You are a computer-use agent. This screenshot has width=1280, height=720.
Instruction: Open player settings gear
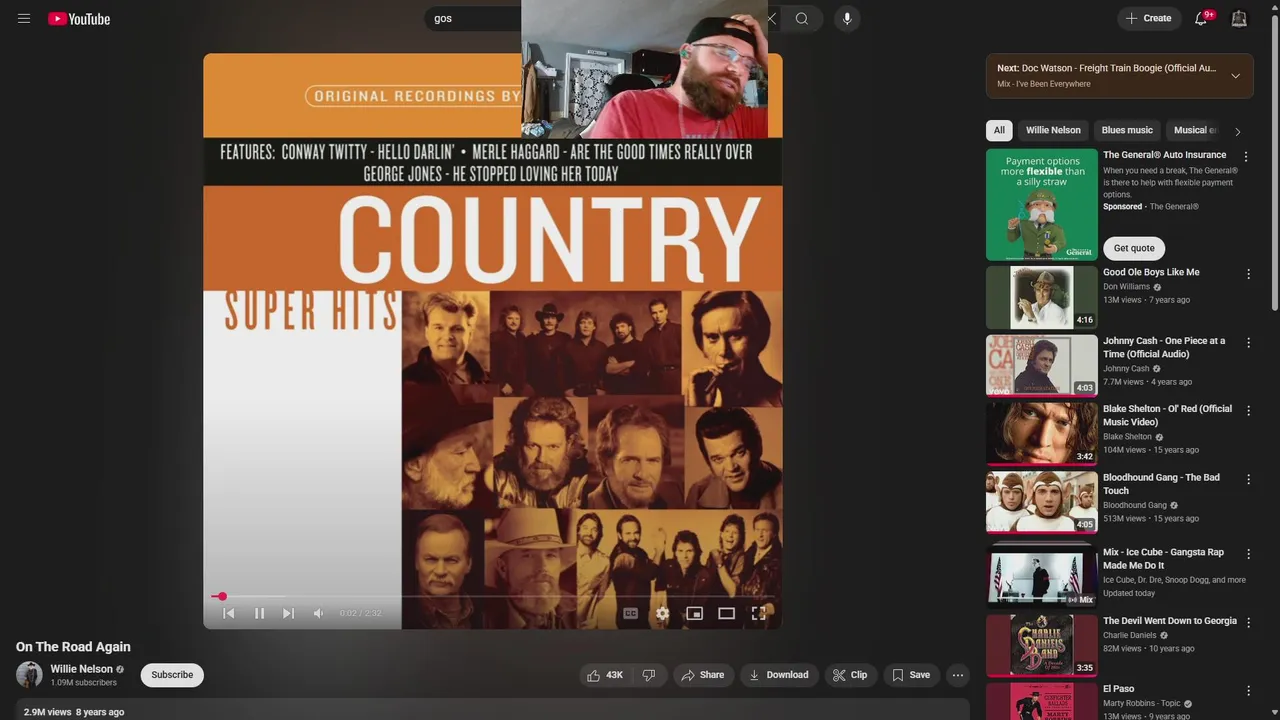point(662,613)
